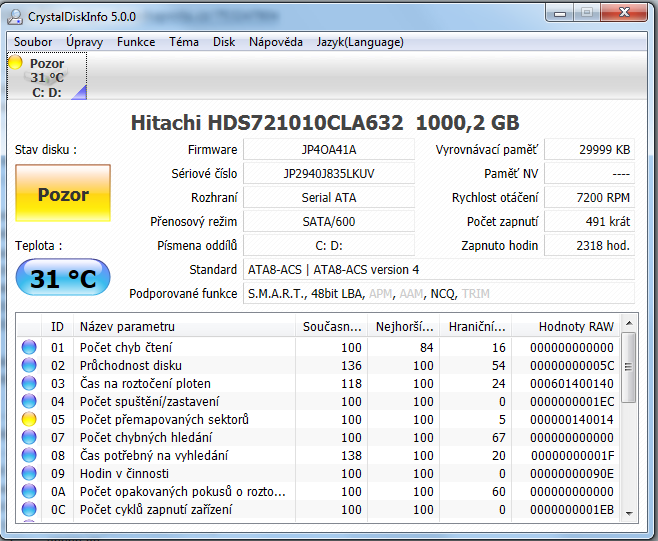The image size is (658, 541).
Task: Click the yellow Pozor health status button
Action: point(63,193)
